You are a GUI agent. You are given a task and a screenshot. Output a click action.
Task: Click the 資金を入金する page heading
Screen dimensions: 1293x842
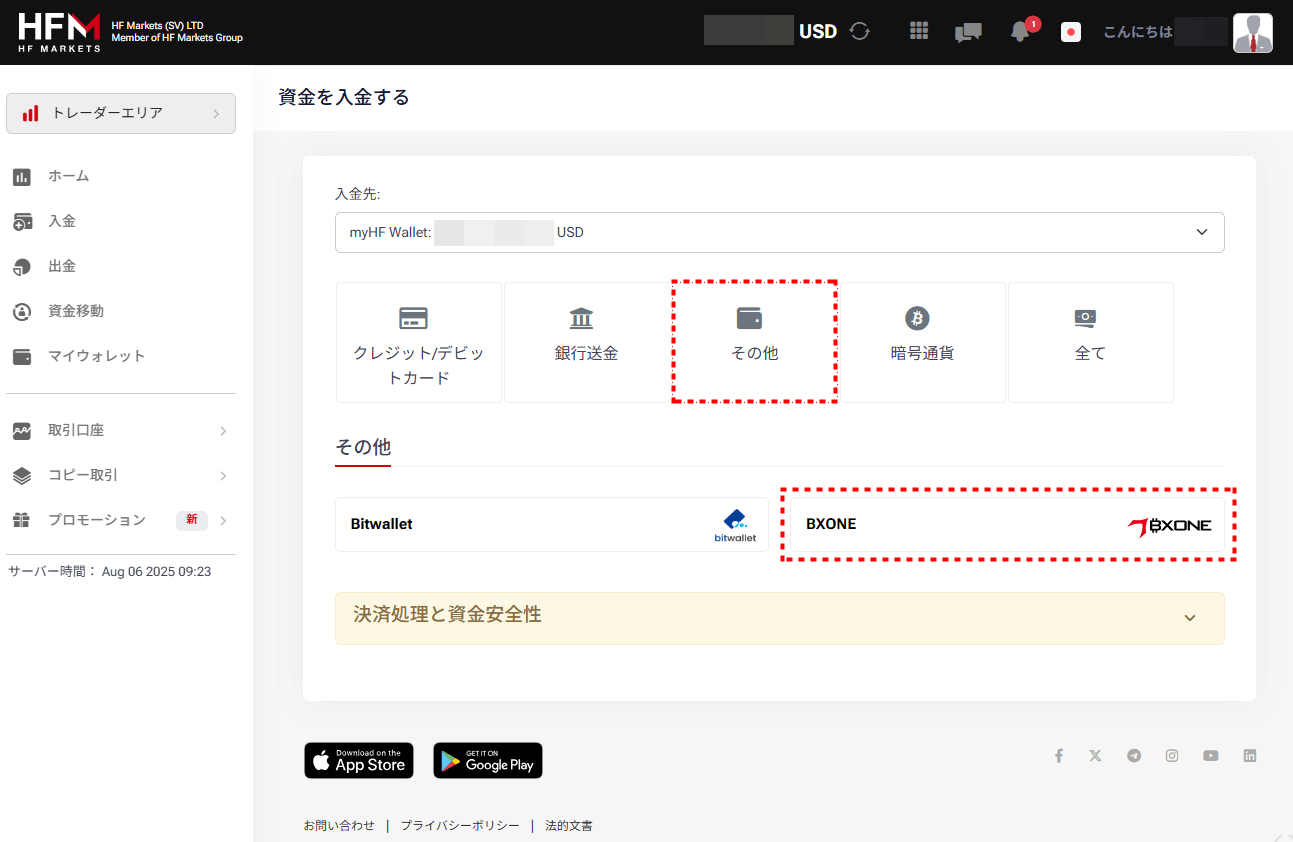pos(344,97)
